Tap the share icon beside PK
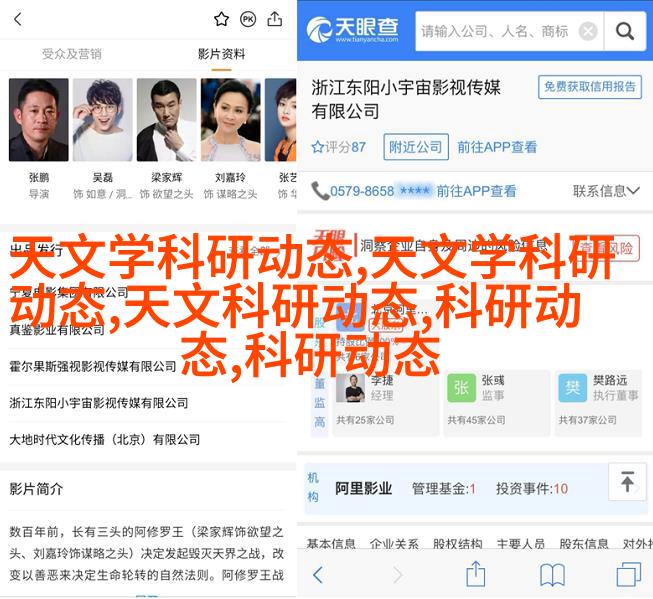This screenshot has width=653, height=599. click(x=274, y=19)
